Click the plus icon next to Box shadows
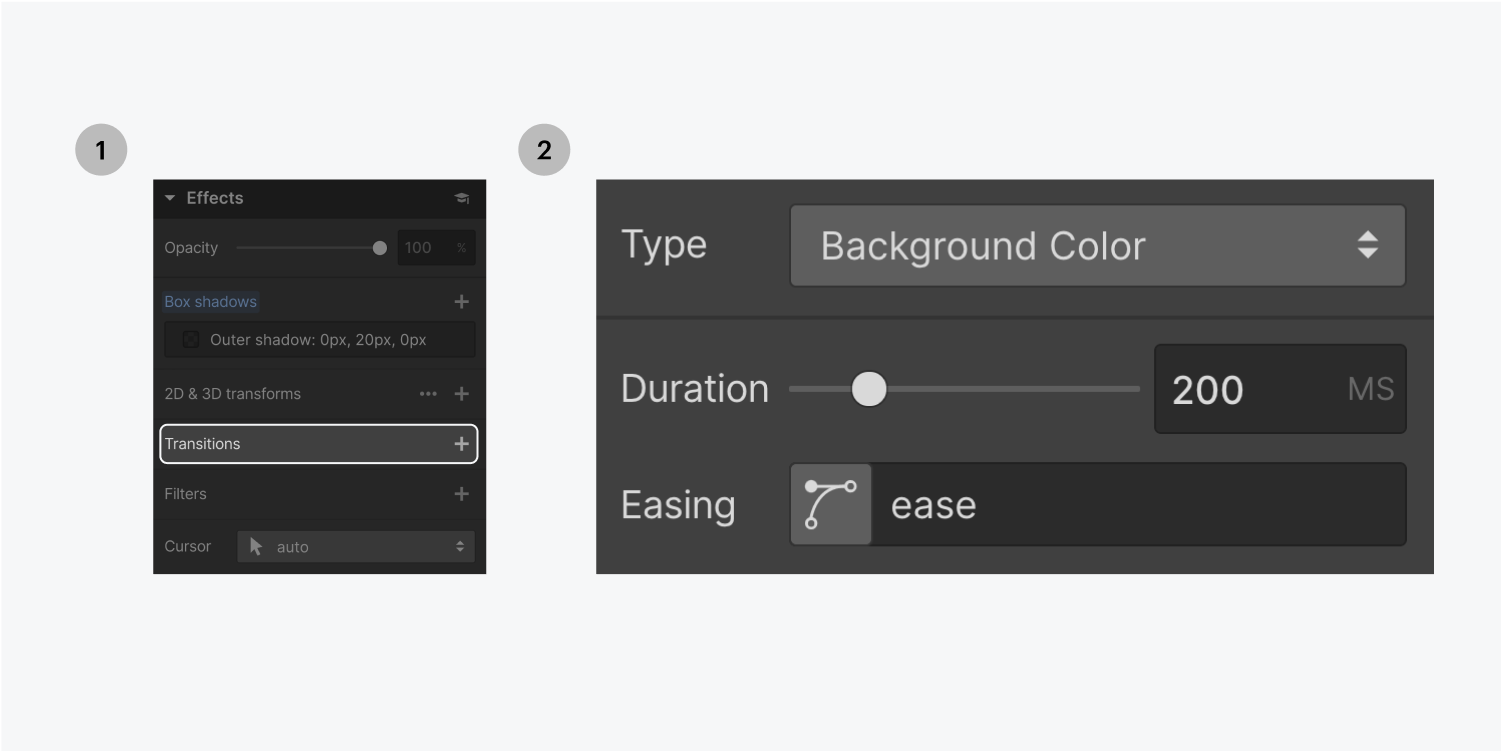 (461, 300)
